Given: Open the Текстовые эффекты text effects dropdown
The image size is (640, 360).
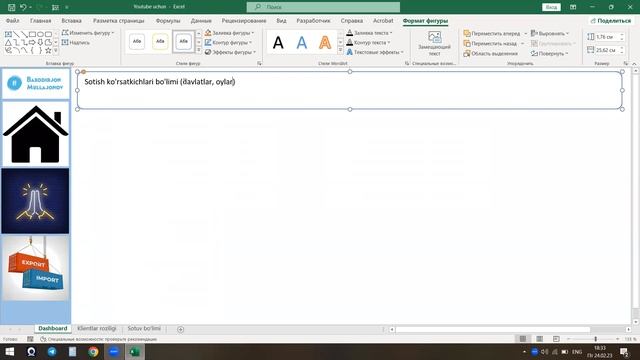Looking at the screenshot, I should [x=375, y=52].
